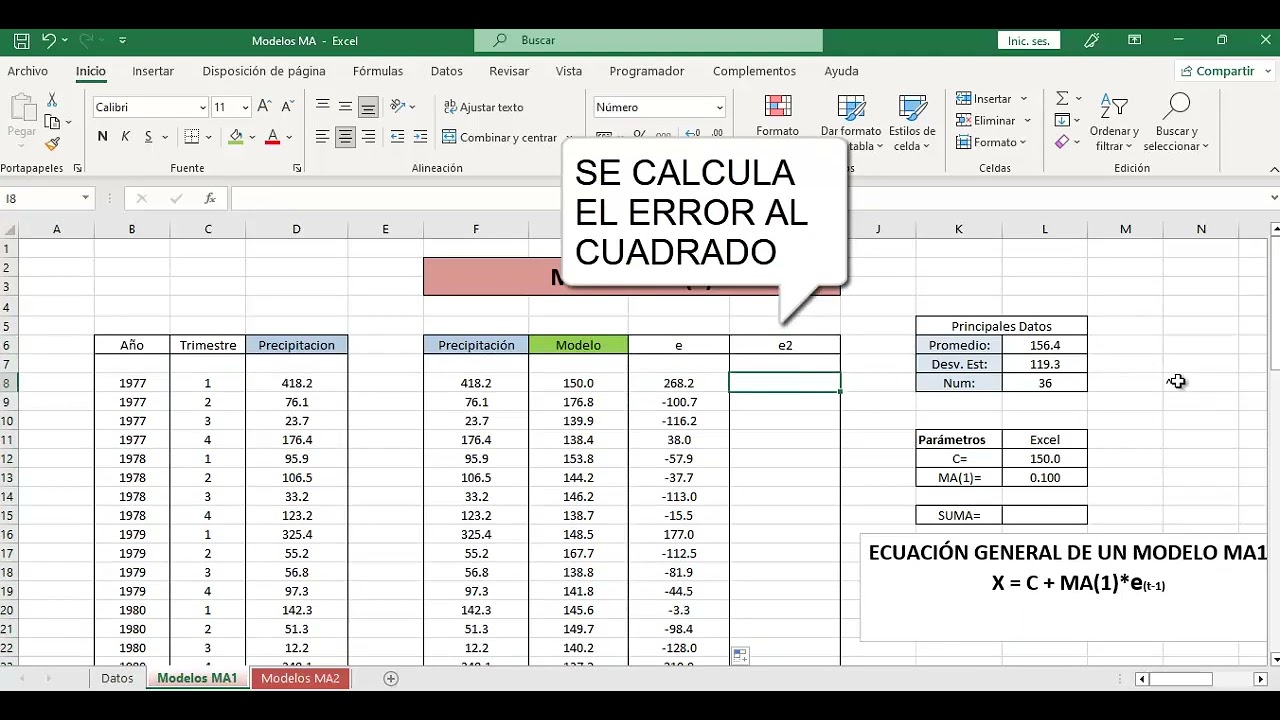
Task: Apply the cell borders icon
Action: click(192, 137)
